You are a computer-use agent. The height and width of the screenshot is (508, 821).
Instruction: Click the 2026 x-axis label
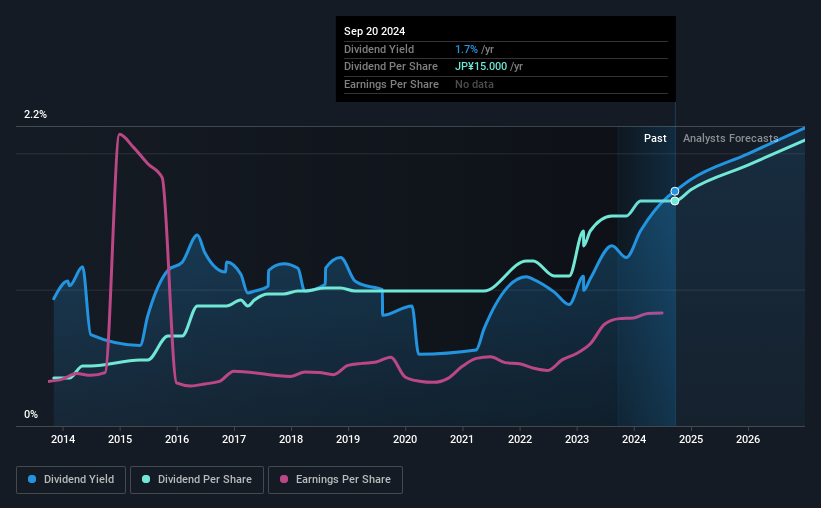coord(748,439)
